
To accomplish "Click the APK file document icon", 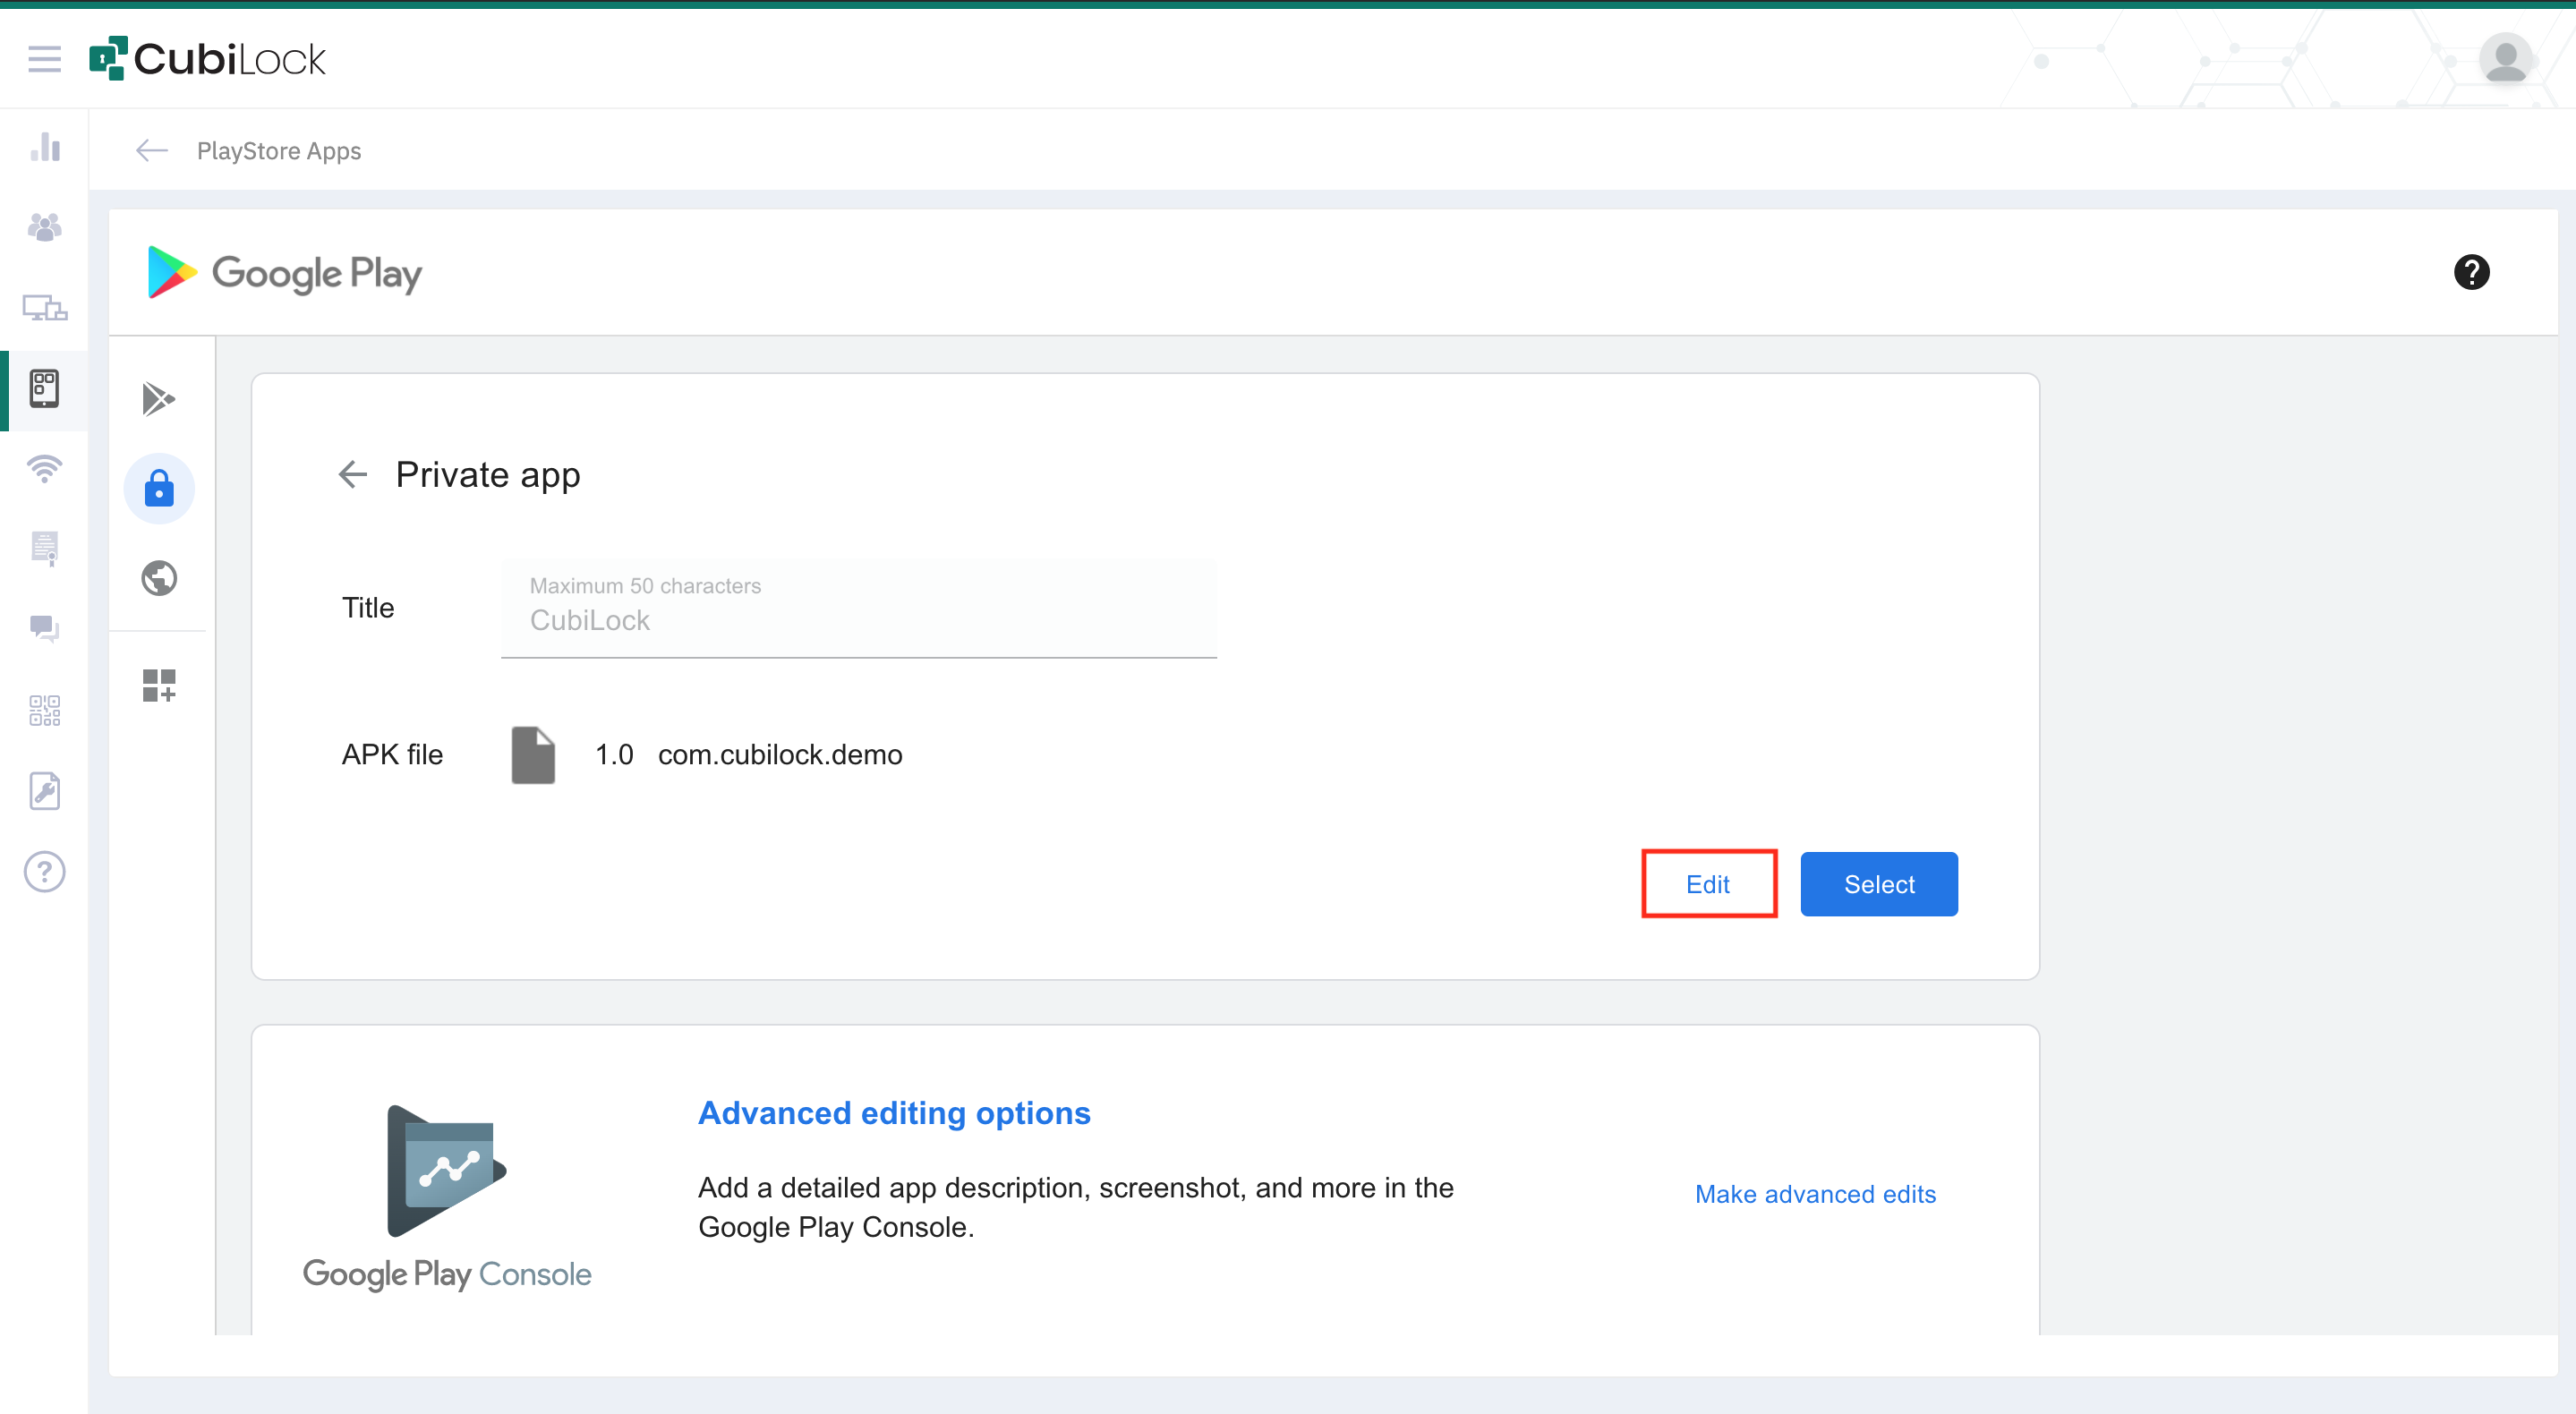I will click(533, 755).
